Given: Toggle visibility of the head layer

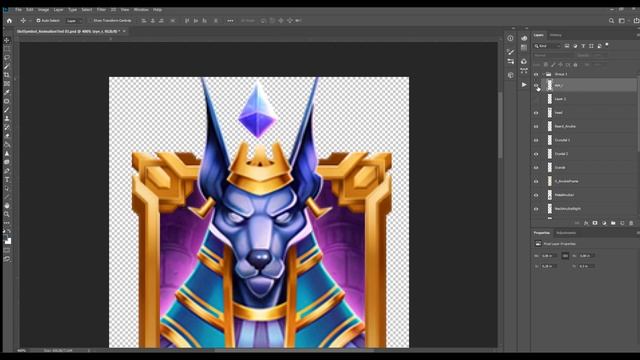Looking at the screenshot, I should (536, 113).
